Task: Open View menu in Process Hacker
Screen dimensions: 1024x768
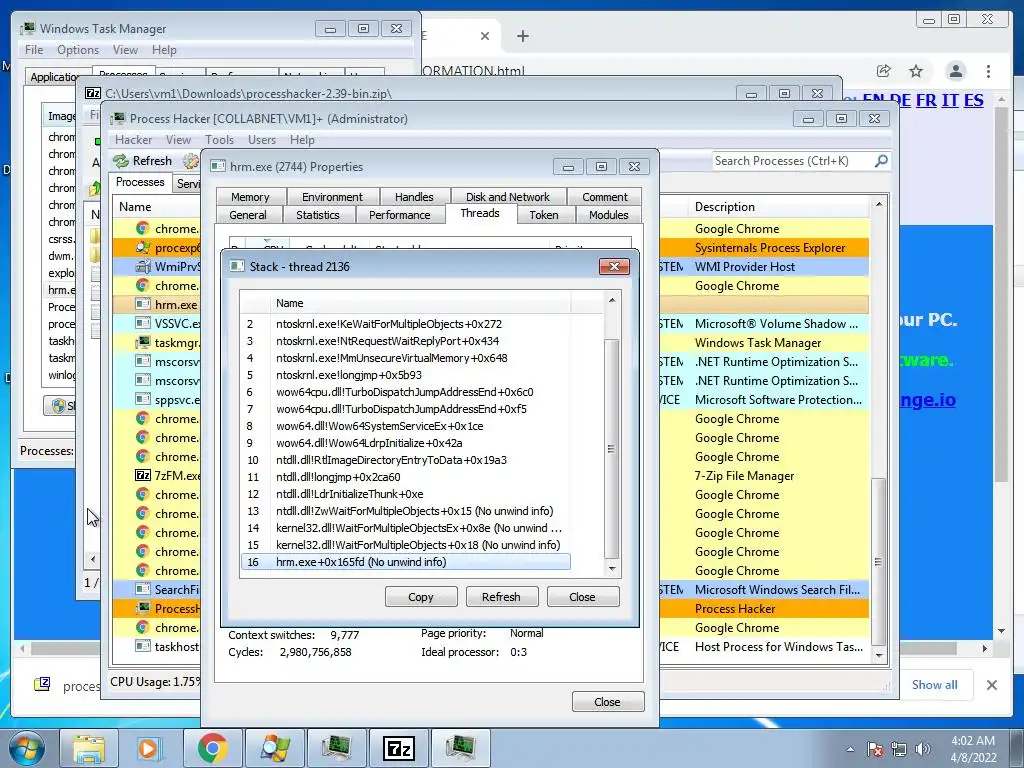Action: [x=178, y=140]
